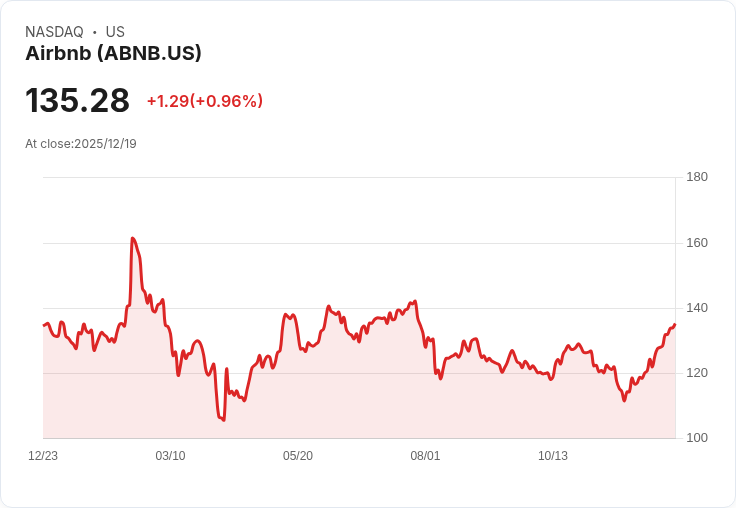This screenshot has height=508, width=736.
Task: Click the 08/01 date label on axis
Action: pos(425,456)
